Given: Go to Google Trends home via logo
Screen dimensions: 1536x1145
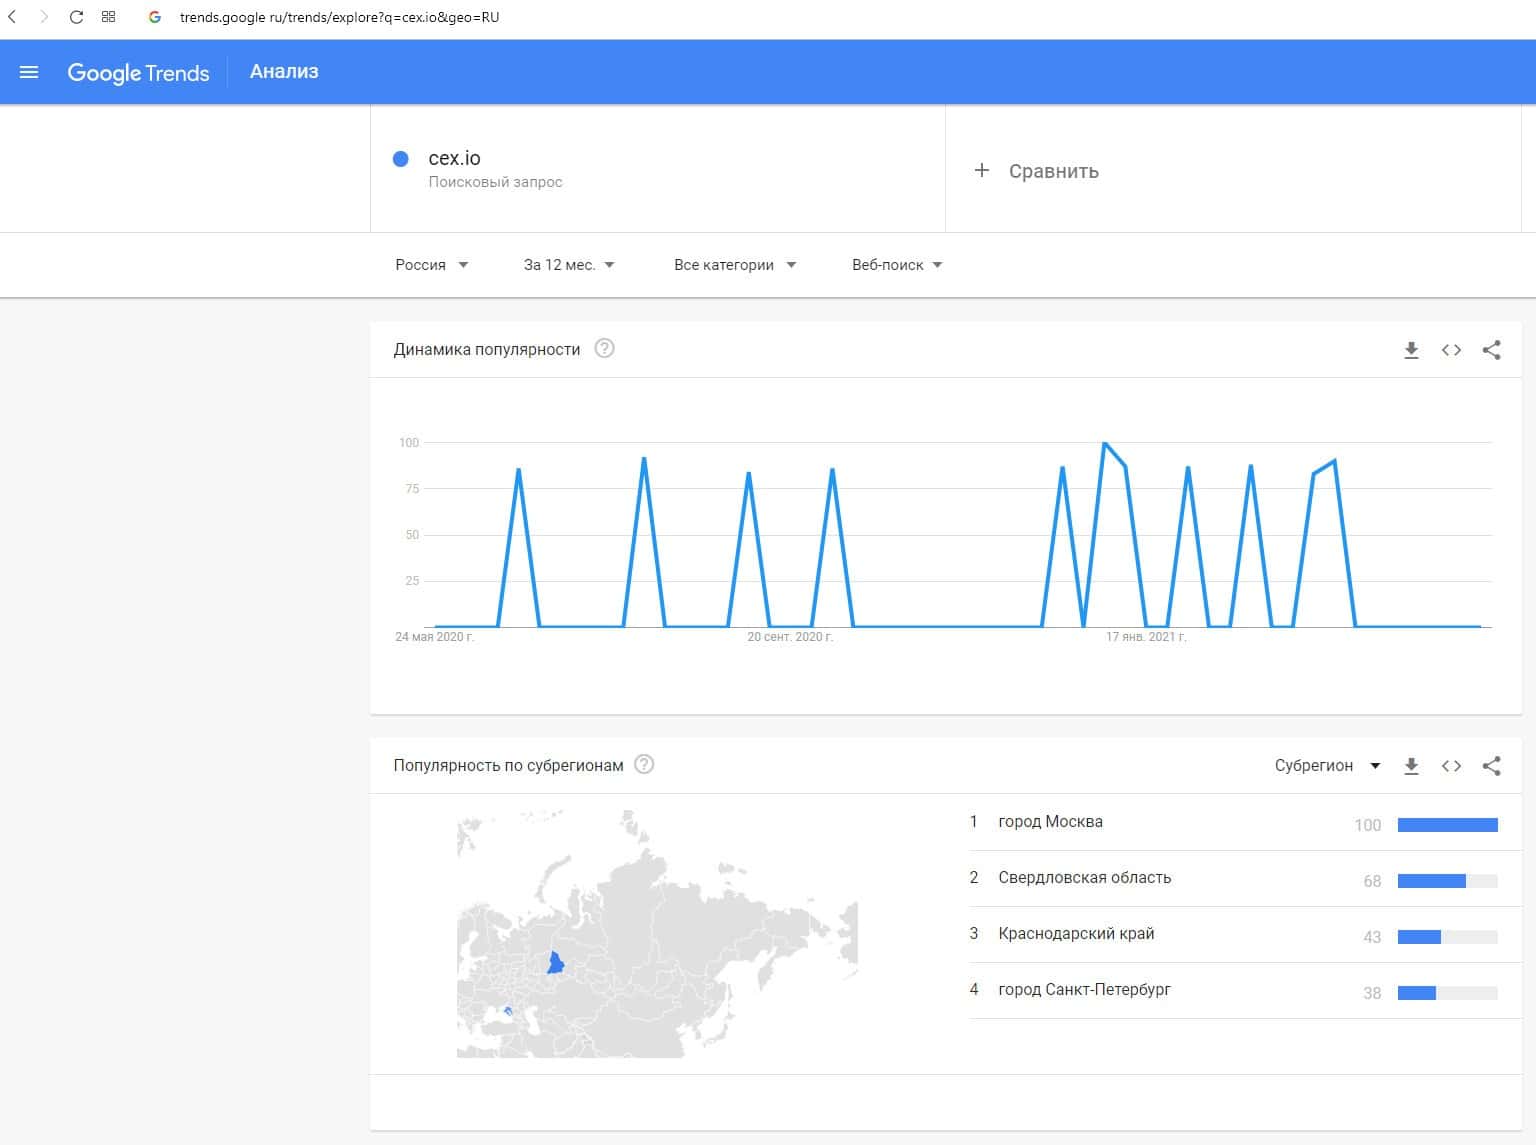Looking at the screenshot, I should 138,72.
